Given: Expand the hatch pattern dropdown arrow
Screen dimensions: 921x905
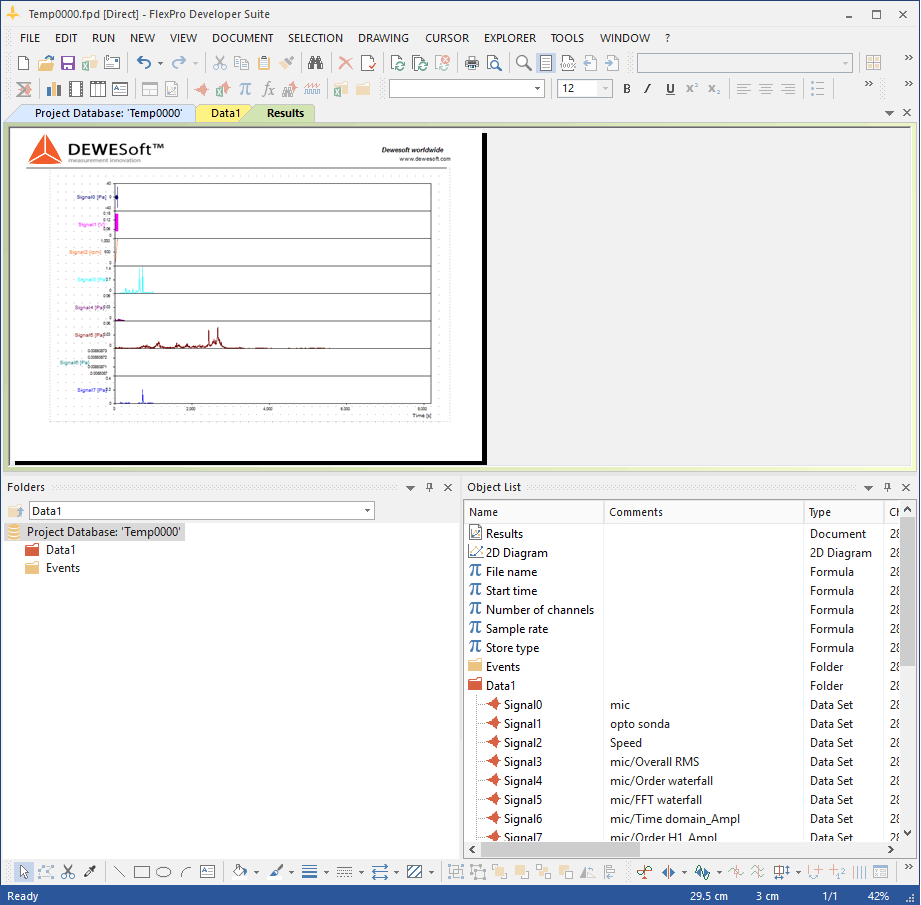Looking at the screenshot, I should 431,872.
